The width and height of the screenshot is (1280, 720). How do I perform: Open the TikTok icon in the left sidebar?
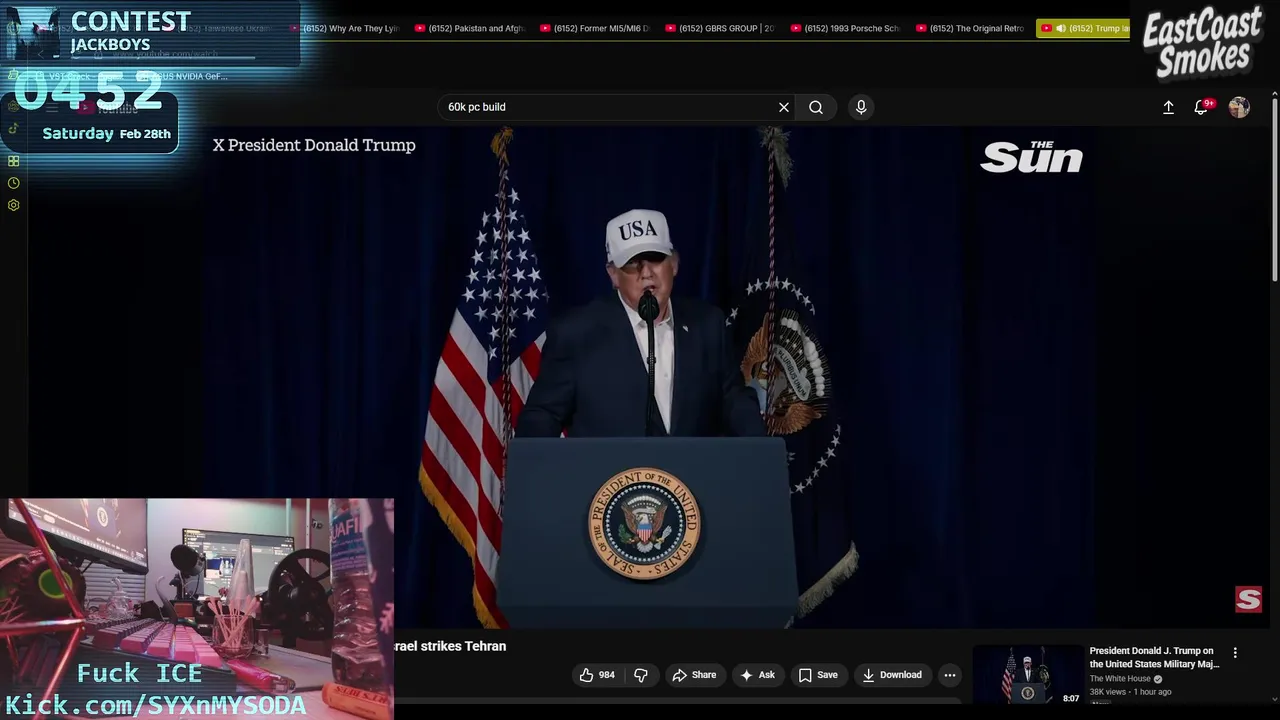(14, 128)
